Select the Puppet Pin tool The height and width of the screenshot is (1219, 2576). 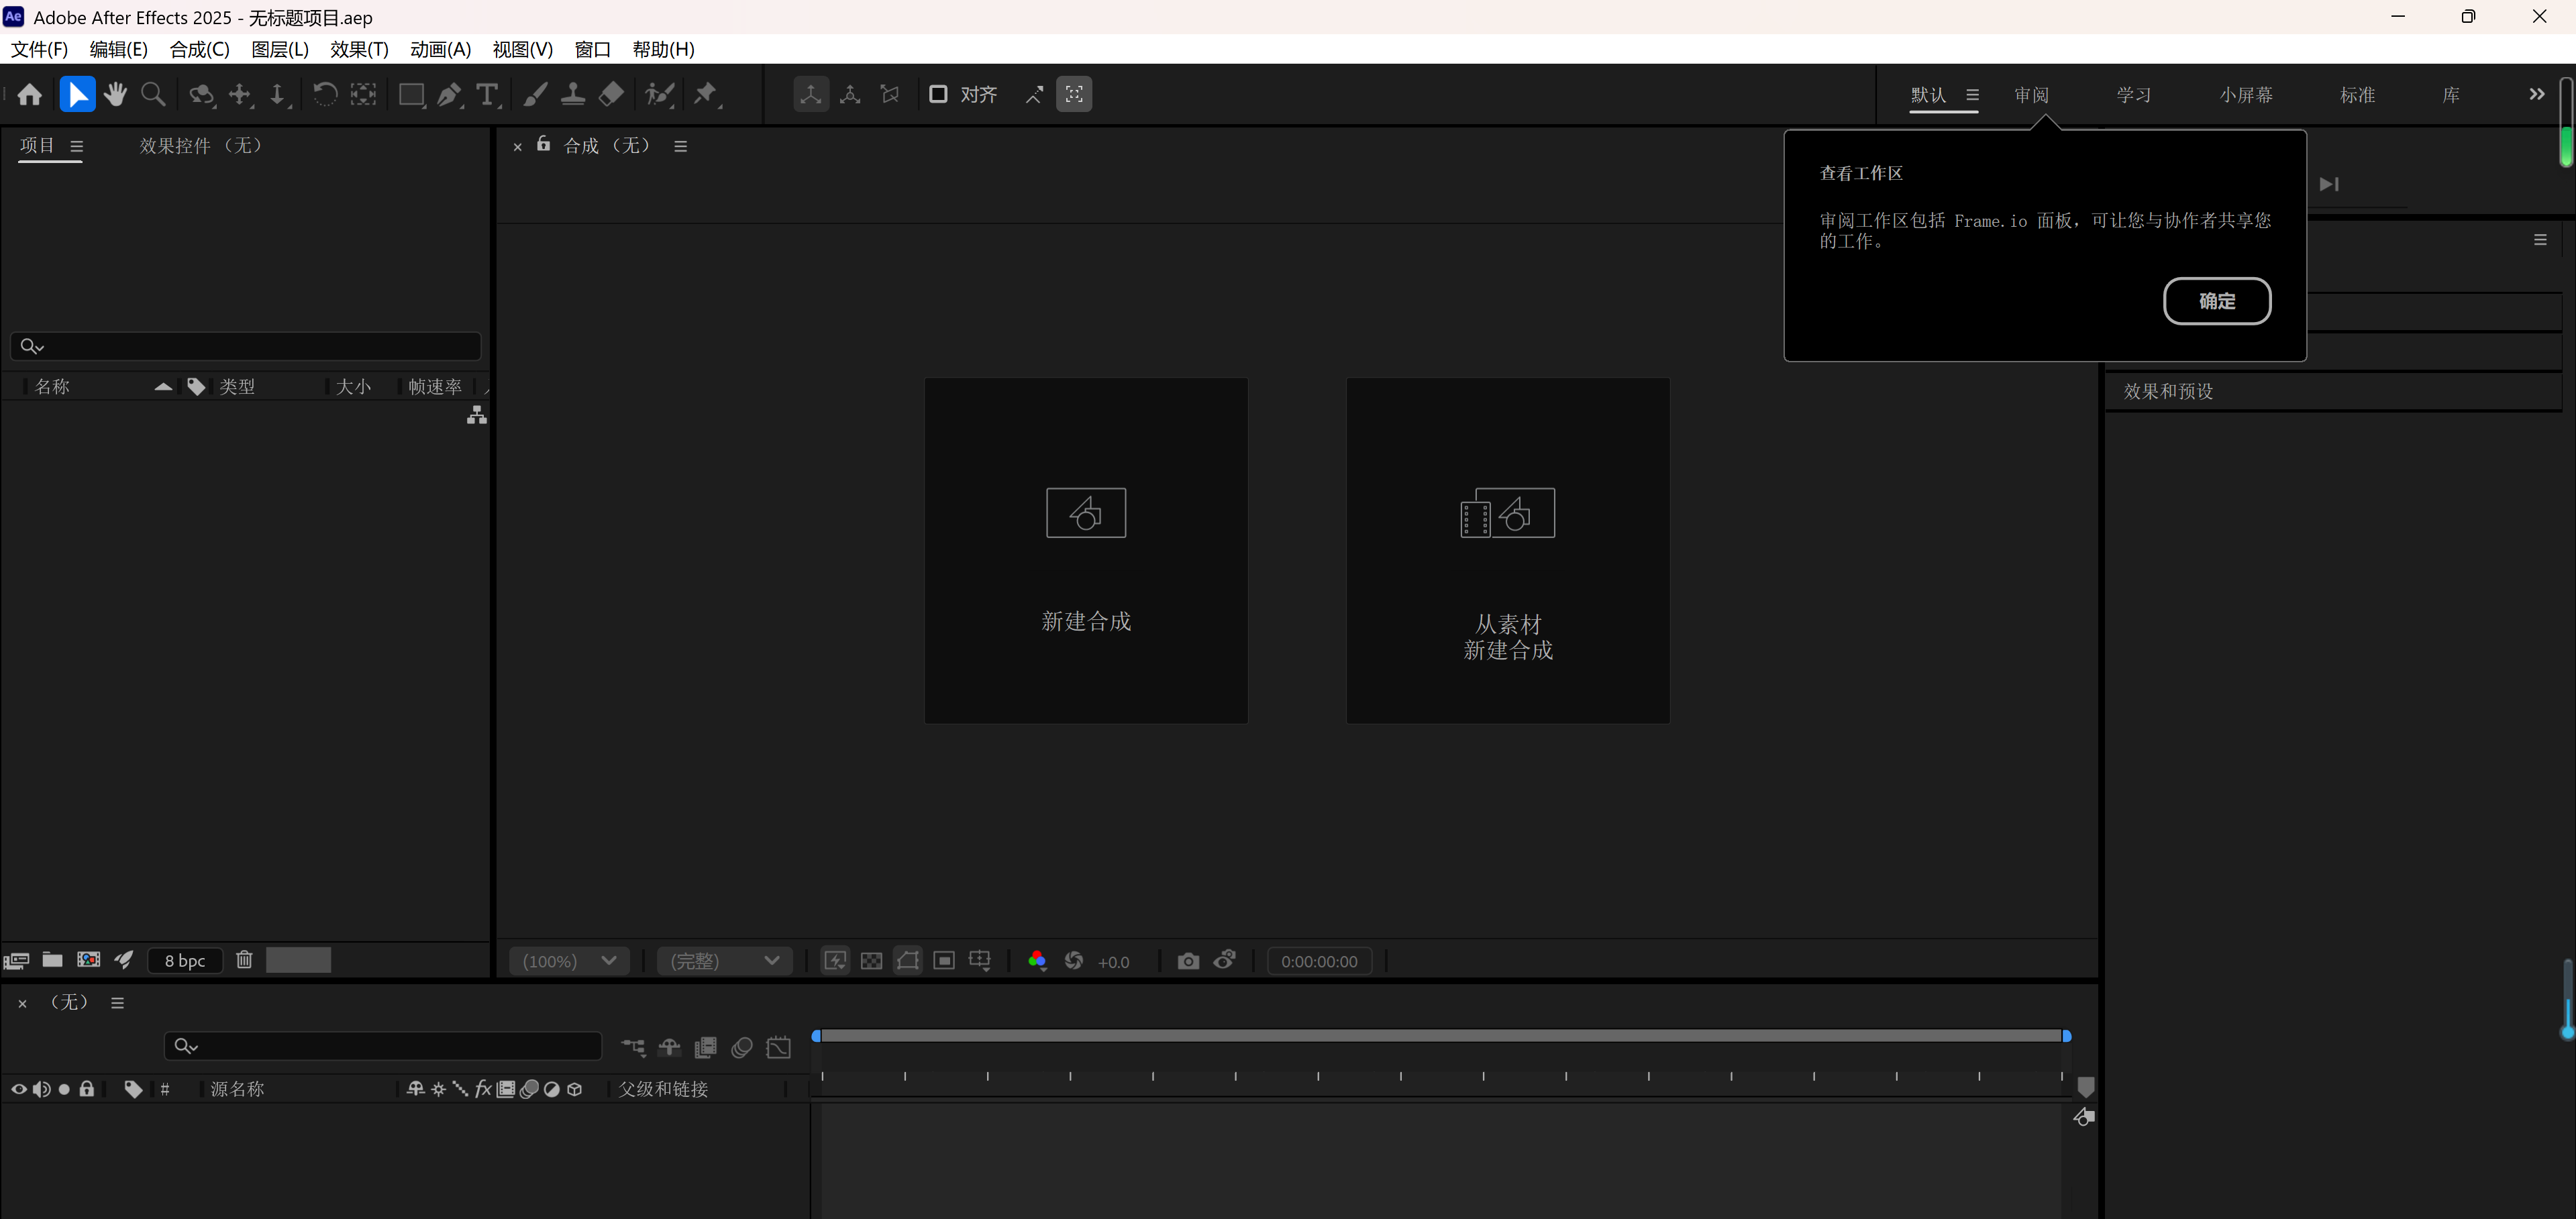707,94
